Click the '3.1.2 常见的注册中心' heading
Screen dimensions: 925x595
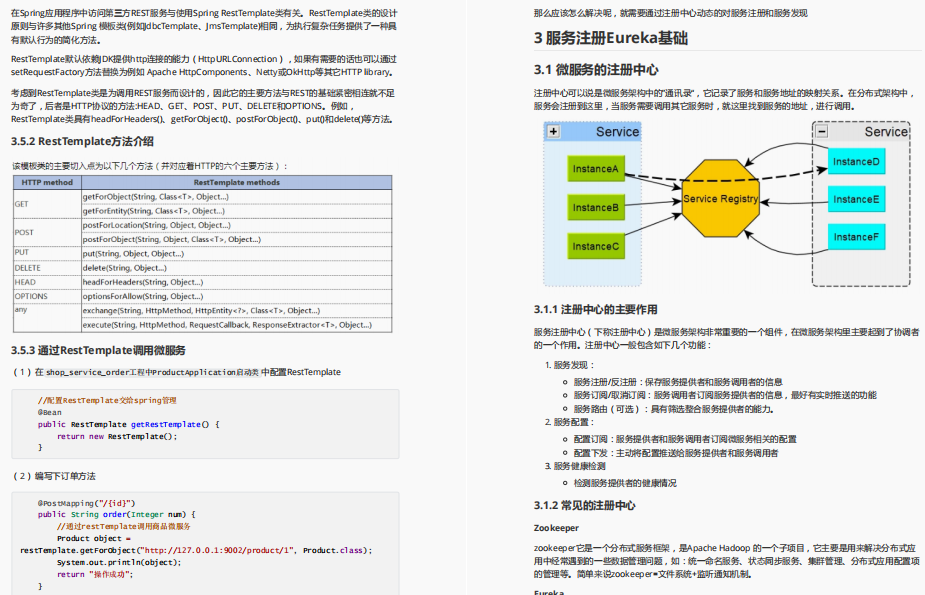coord(584,505)
